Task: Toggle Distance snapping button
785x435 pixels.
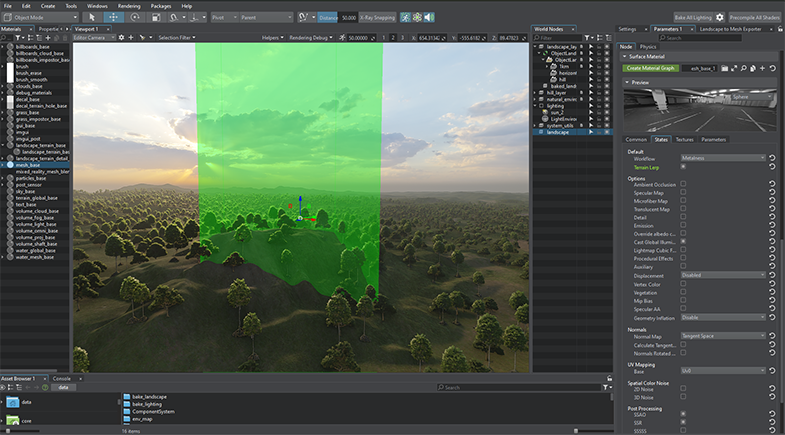Action: [x=328, y=18]
